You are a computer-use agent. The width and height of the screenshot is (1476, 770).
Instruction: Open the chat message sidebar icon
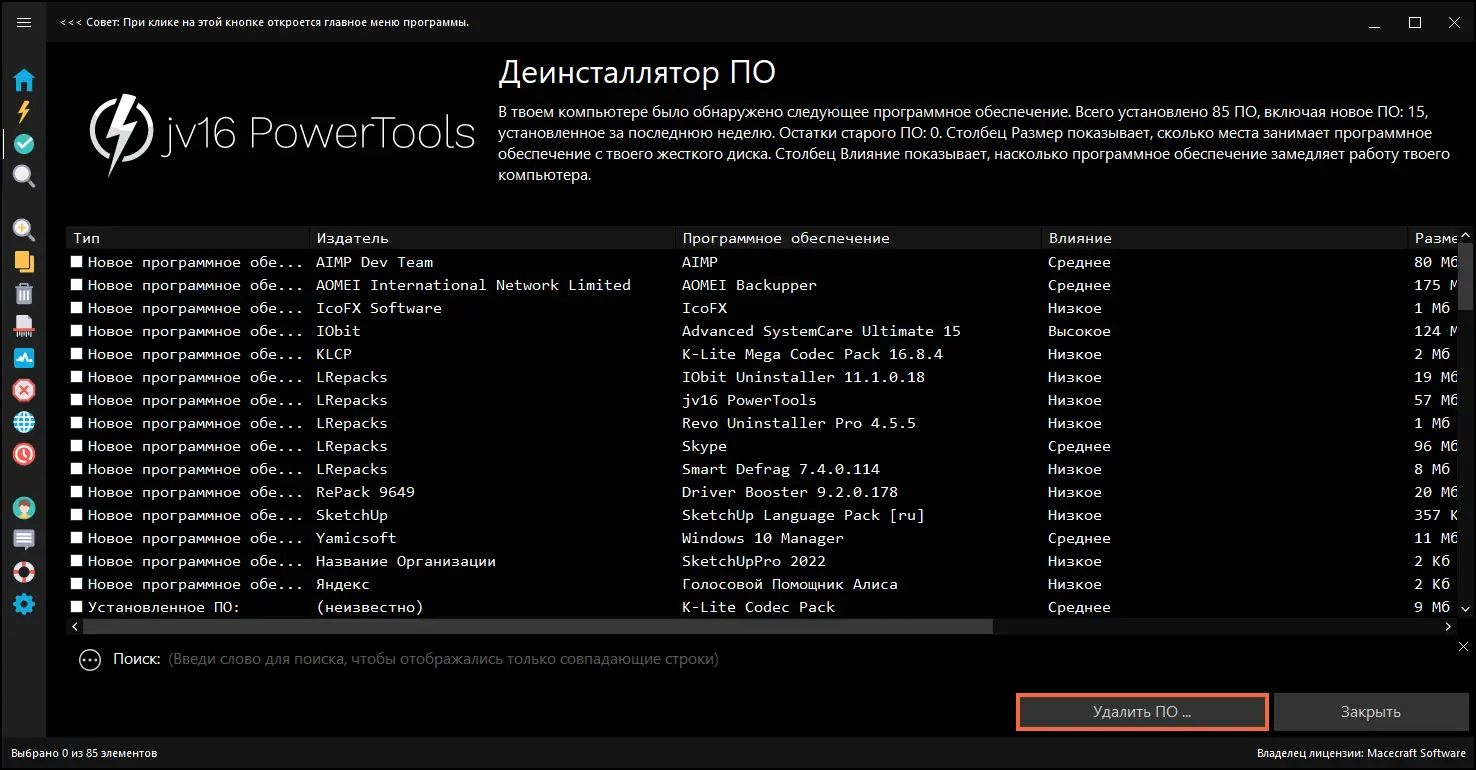coord(24,540)
